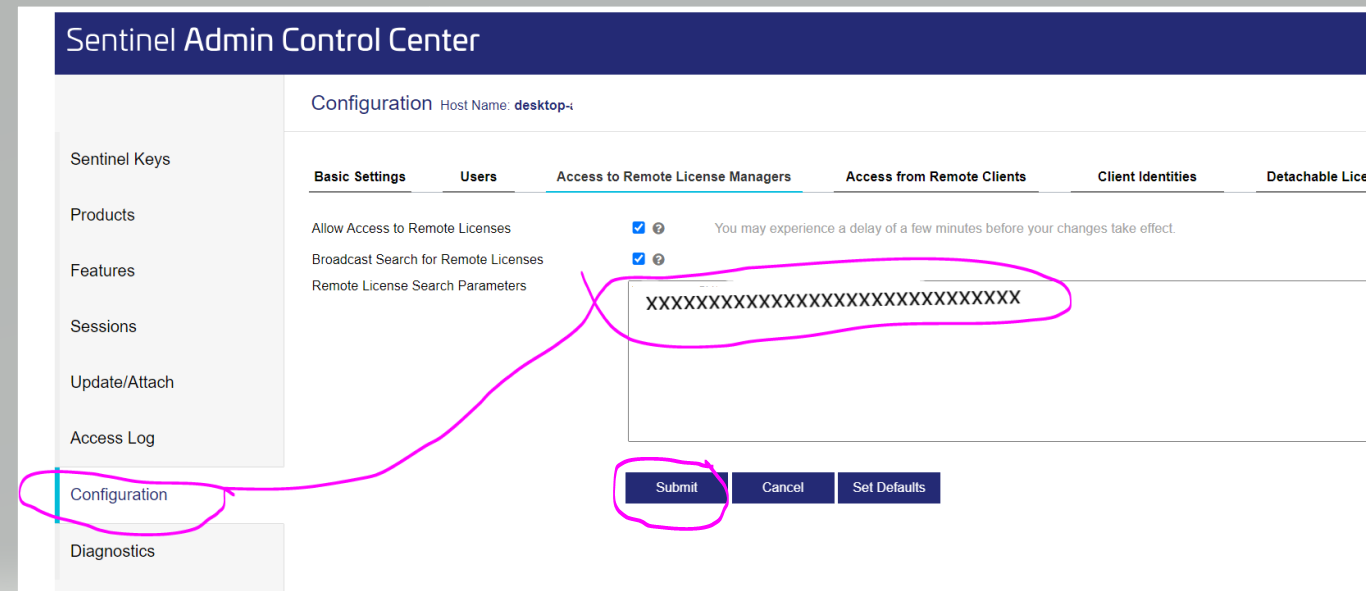Switch to the Users tab
Image resolution: width=1366 pixels, height=591 pixels.
click(478, 177)
